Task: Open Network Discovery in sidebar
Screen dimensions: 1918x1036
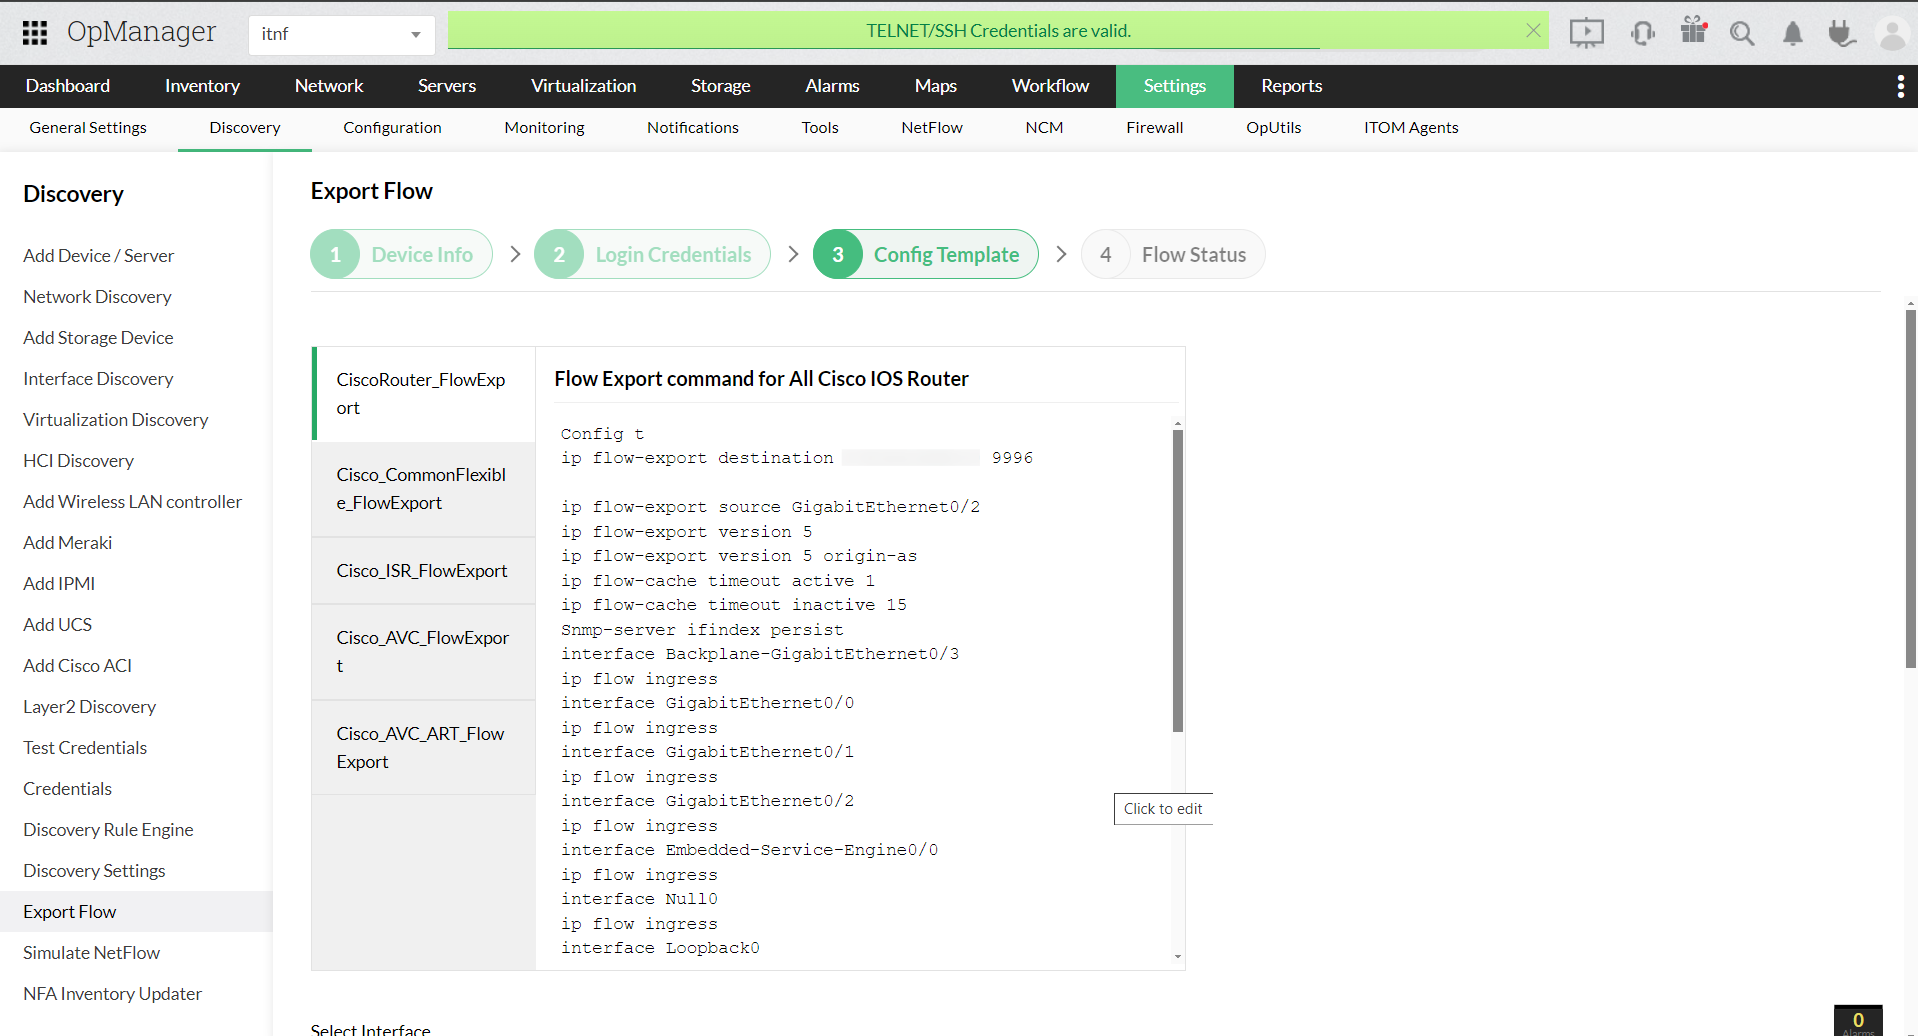Action: click(x=97, y=297)
